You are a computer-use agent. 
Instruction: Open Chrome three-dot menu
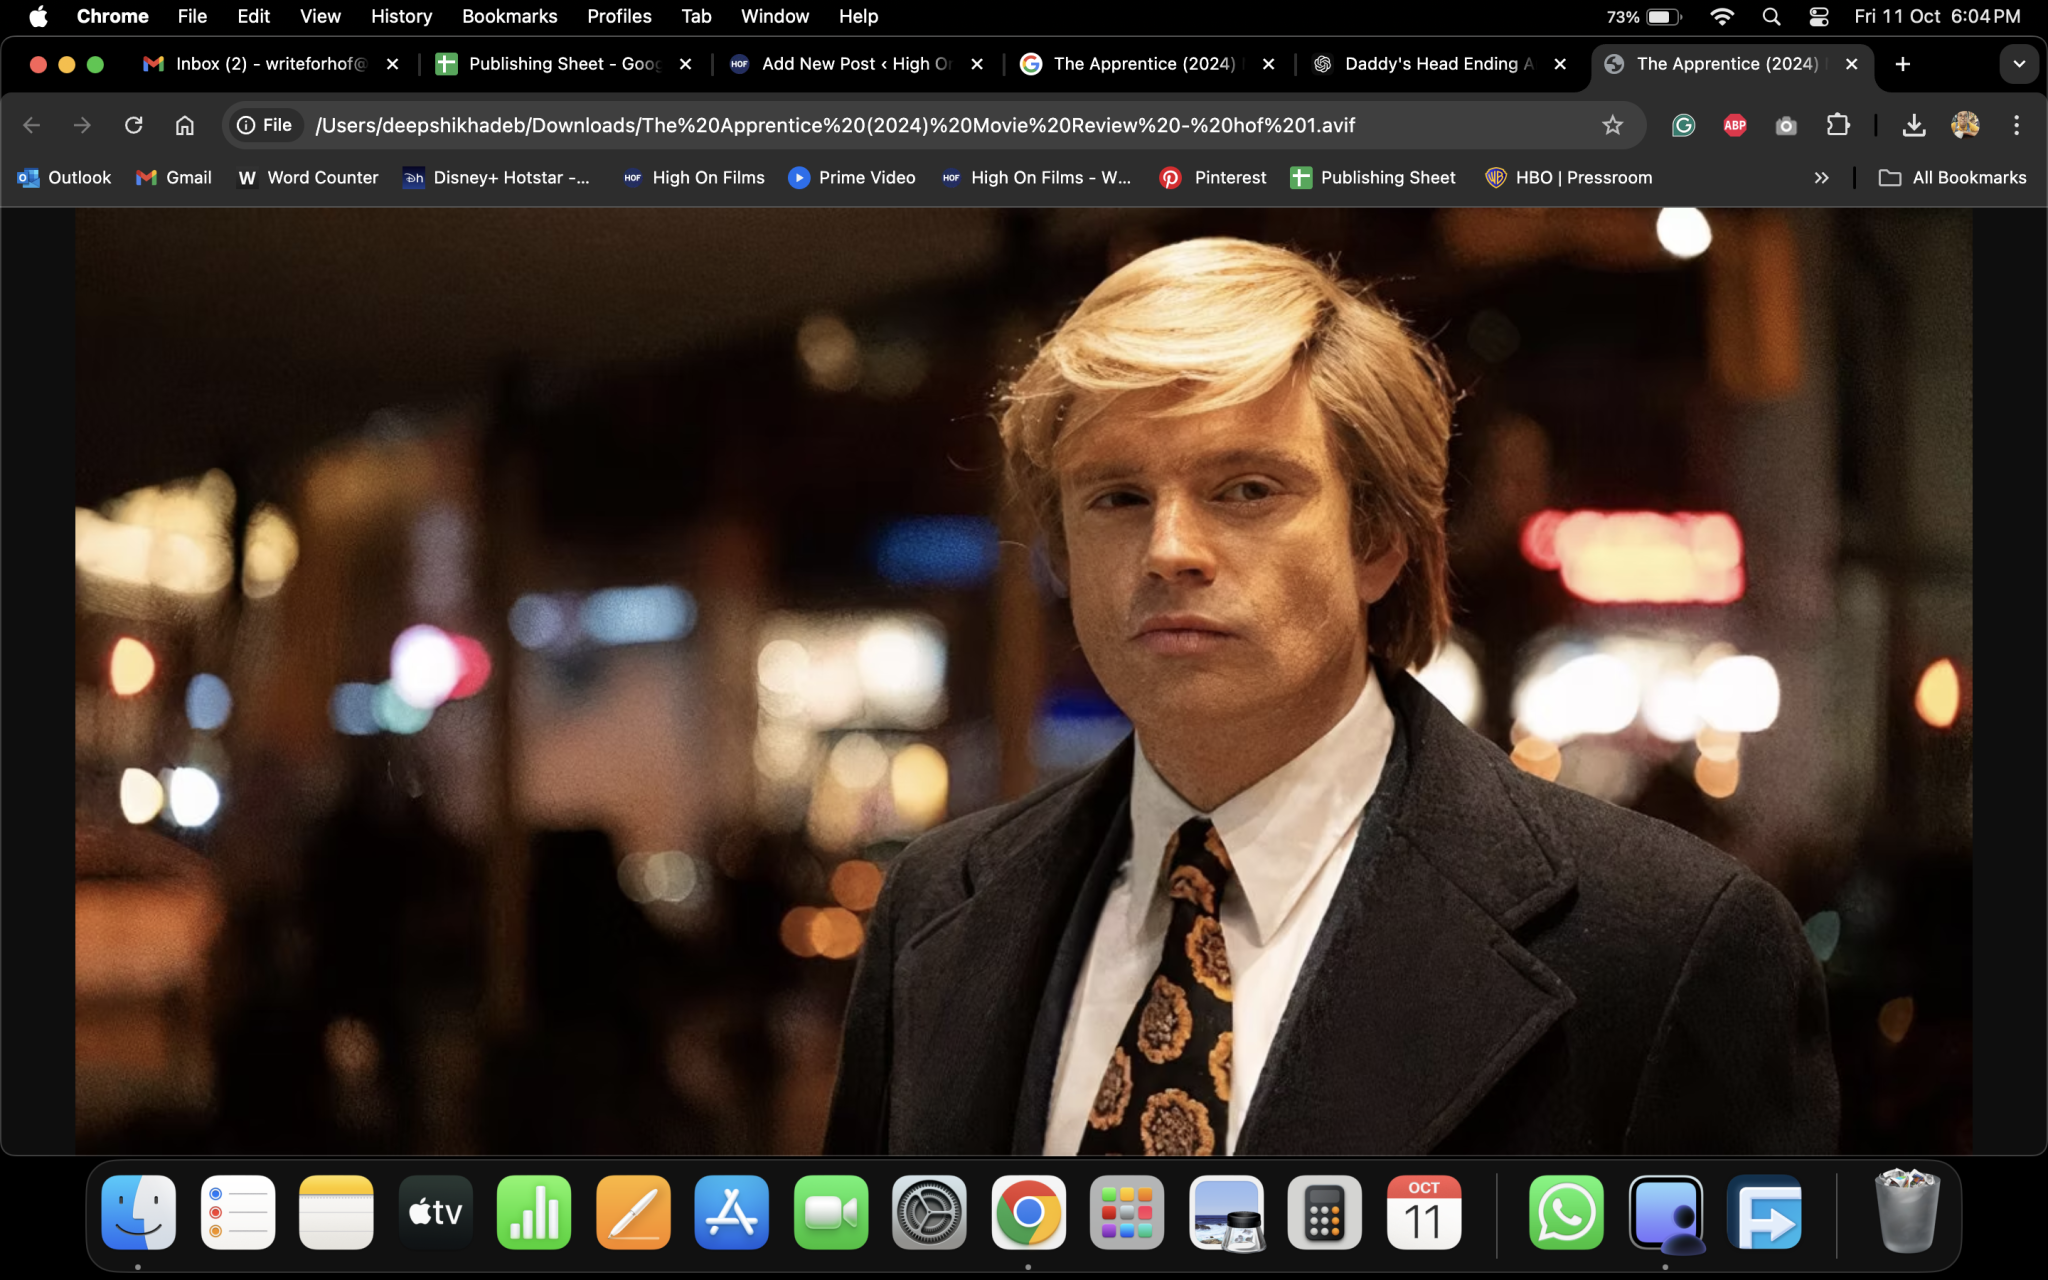tap(2016, 125)
